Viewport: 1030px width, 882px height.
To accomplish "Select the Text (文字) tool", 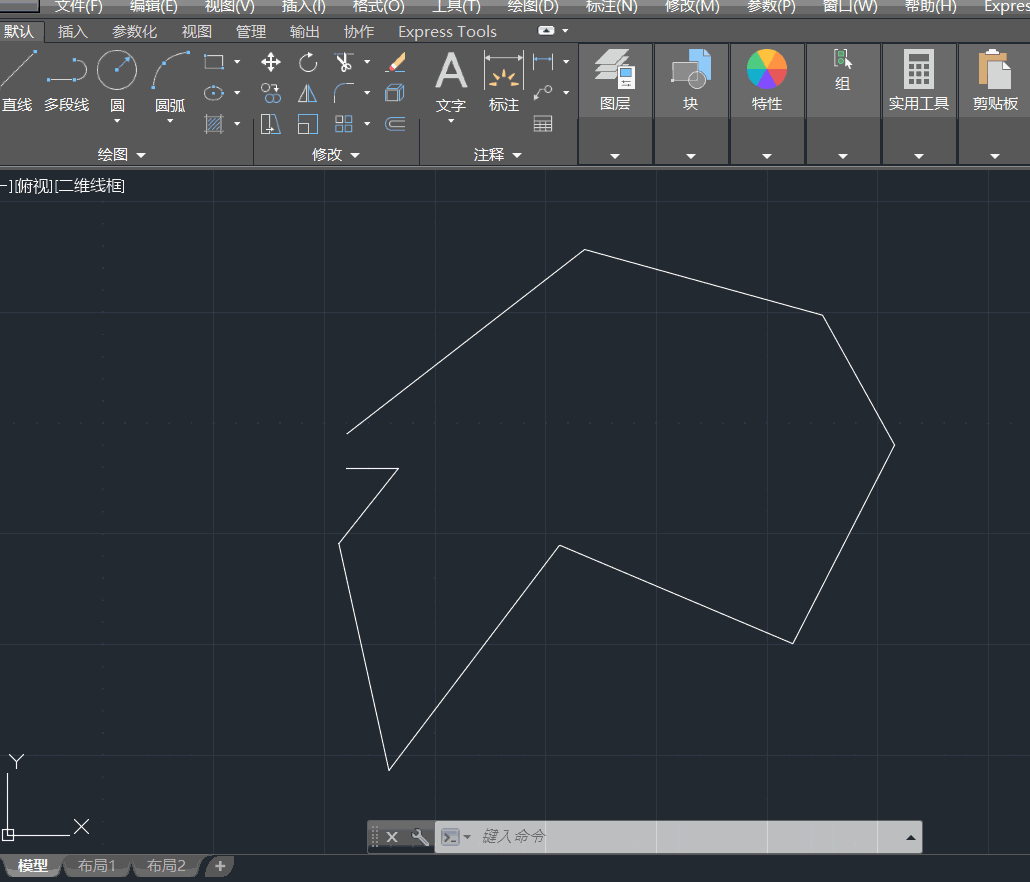I will [451, 80].
